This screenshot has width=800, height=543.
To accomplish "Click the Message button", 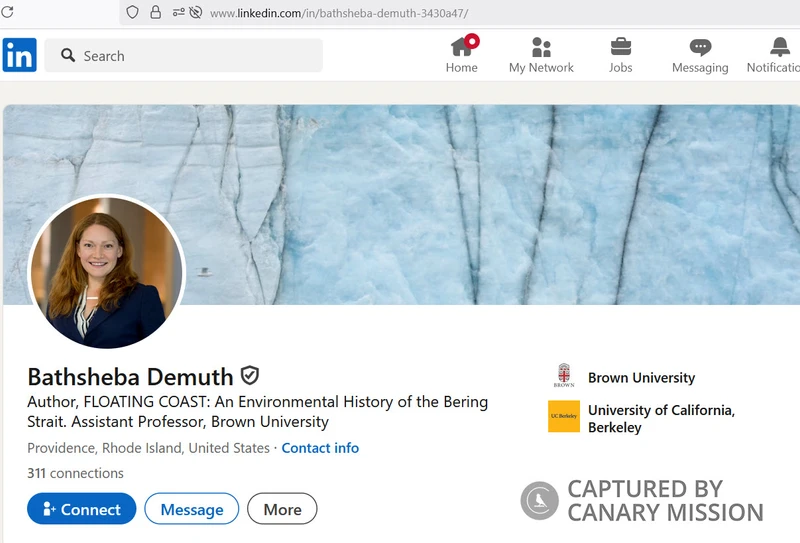I will click(192, 508).
